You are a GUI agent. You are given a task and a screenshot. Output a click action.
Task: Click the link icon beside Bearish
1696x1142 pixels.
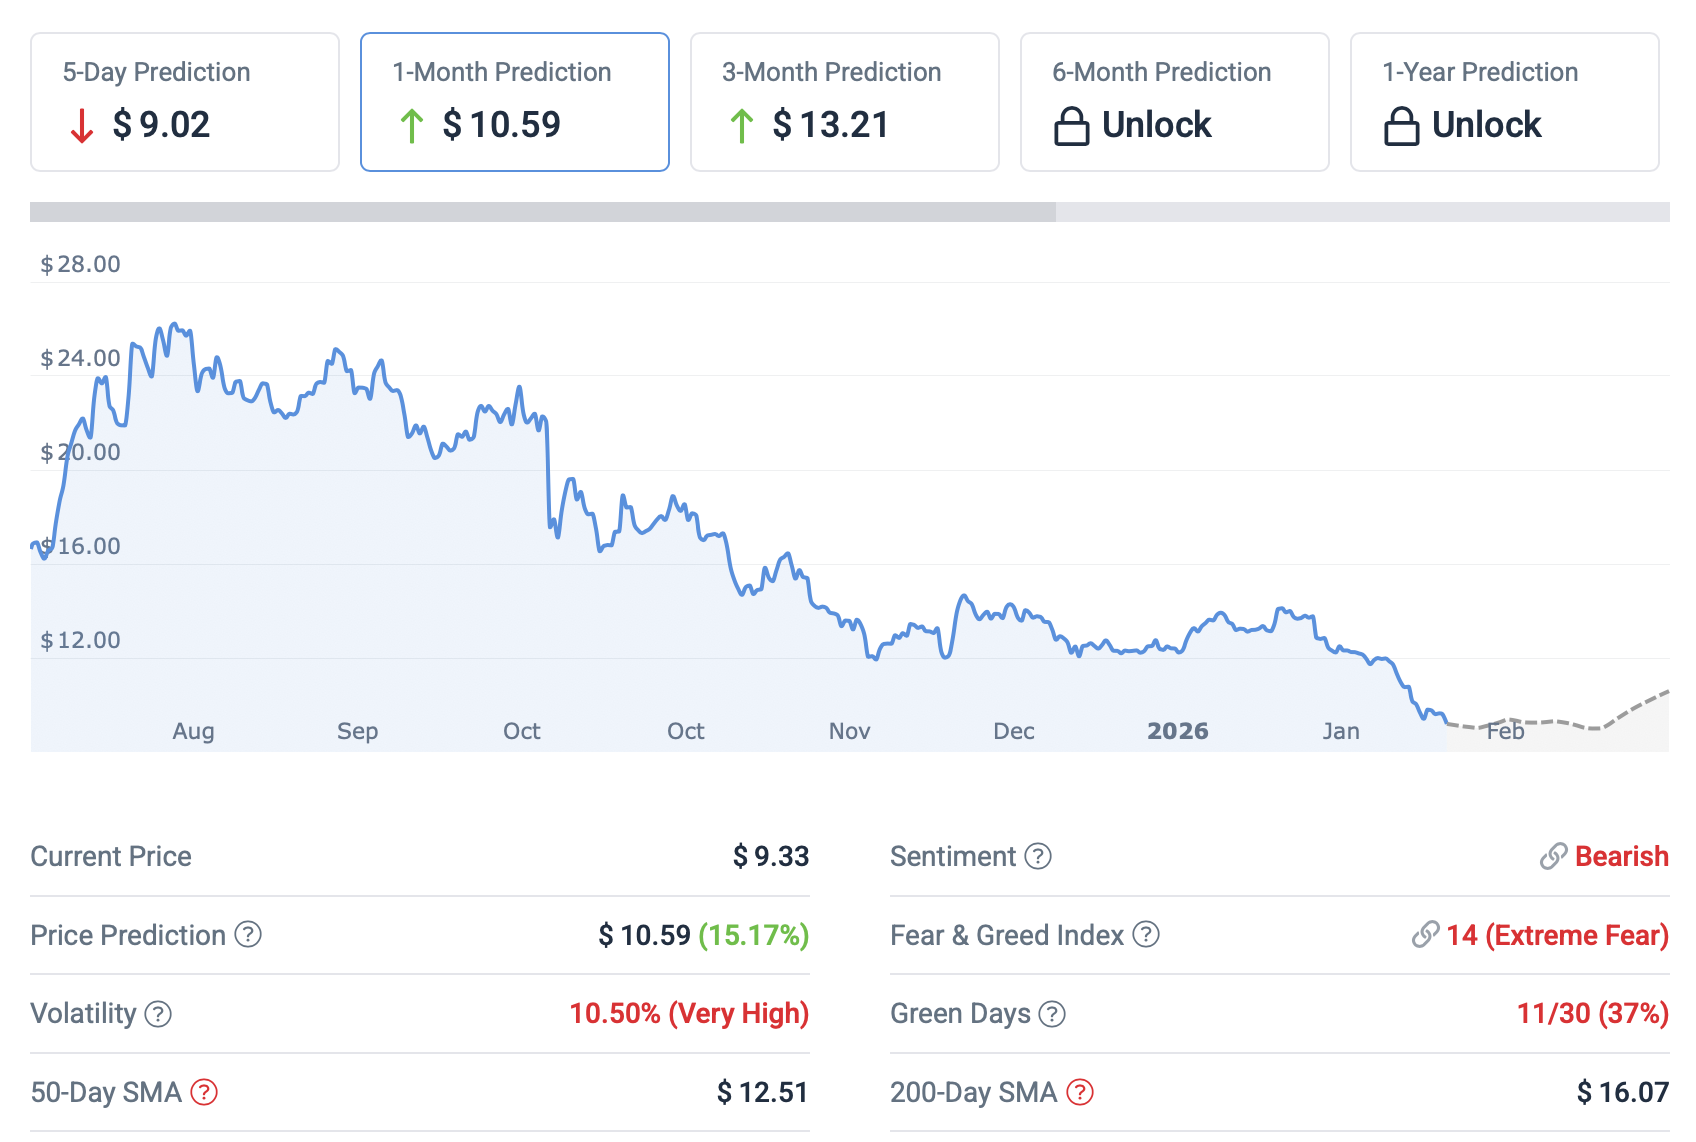(1553, 856)
